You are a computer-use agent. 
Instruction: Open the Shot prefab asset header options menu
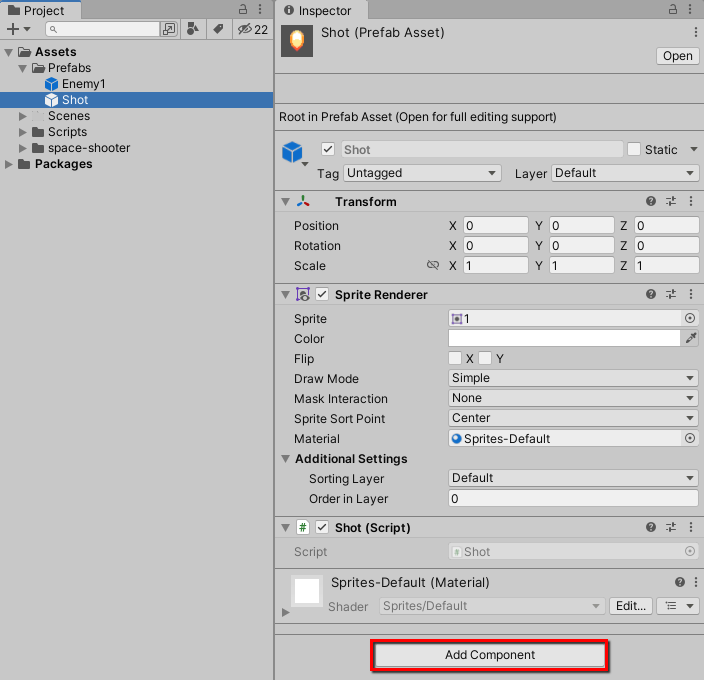(x=695, y=32)
